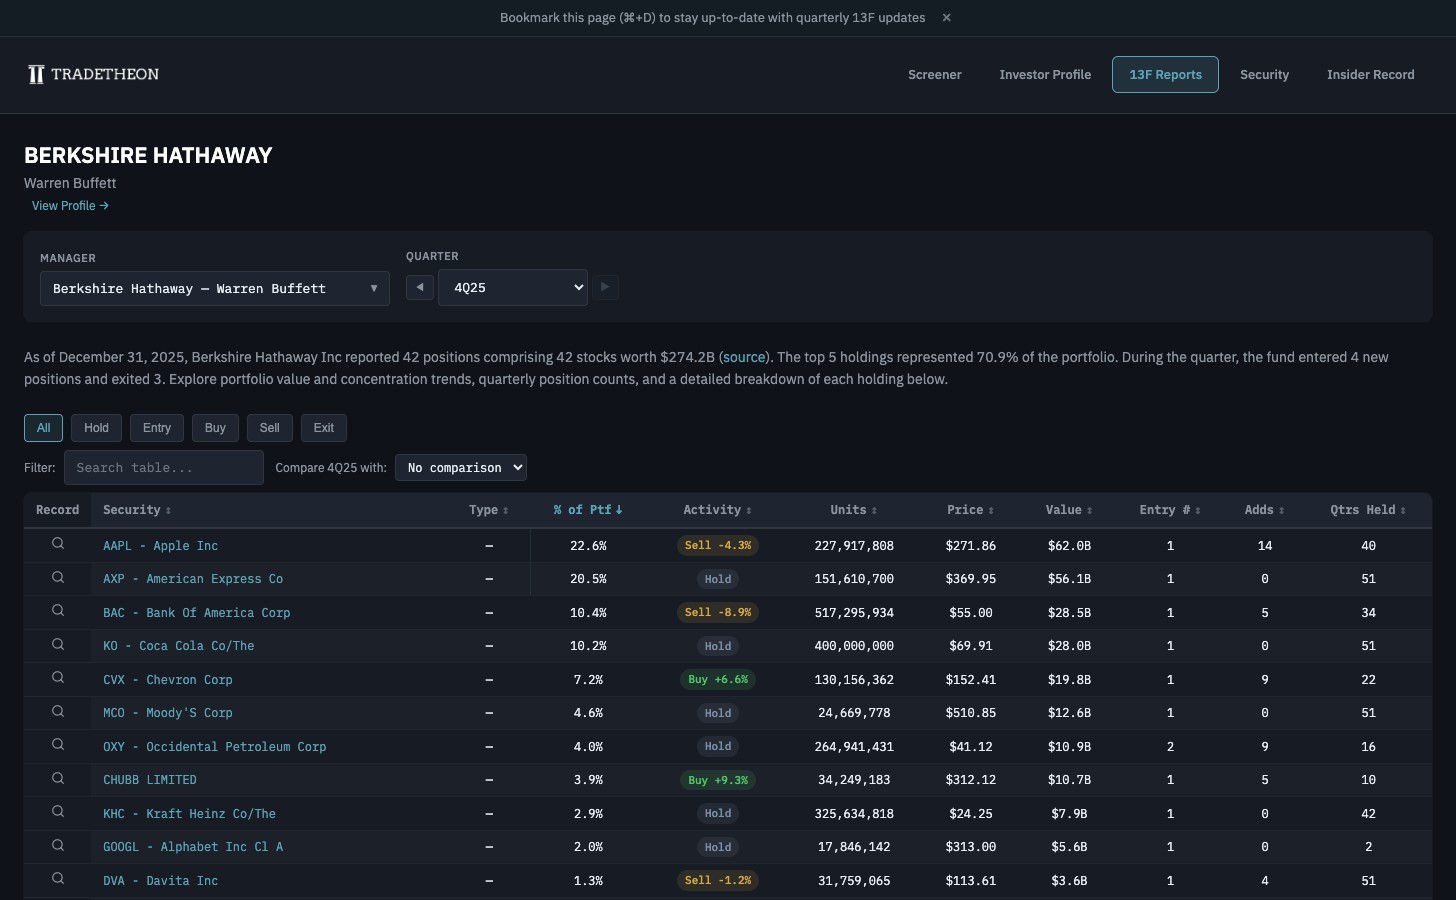Open the Manager dropdown for Berkshire Hathaway
Screen dimensions: 1456x900
[x=215, y=289]
